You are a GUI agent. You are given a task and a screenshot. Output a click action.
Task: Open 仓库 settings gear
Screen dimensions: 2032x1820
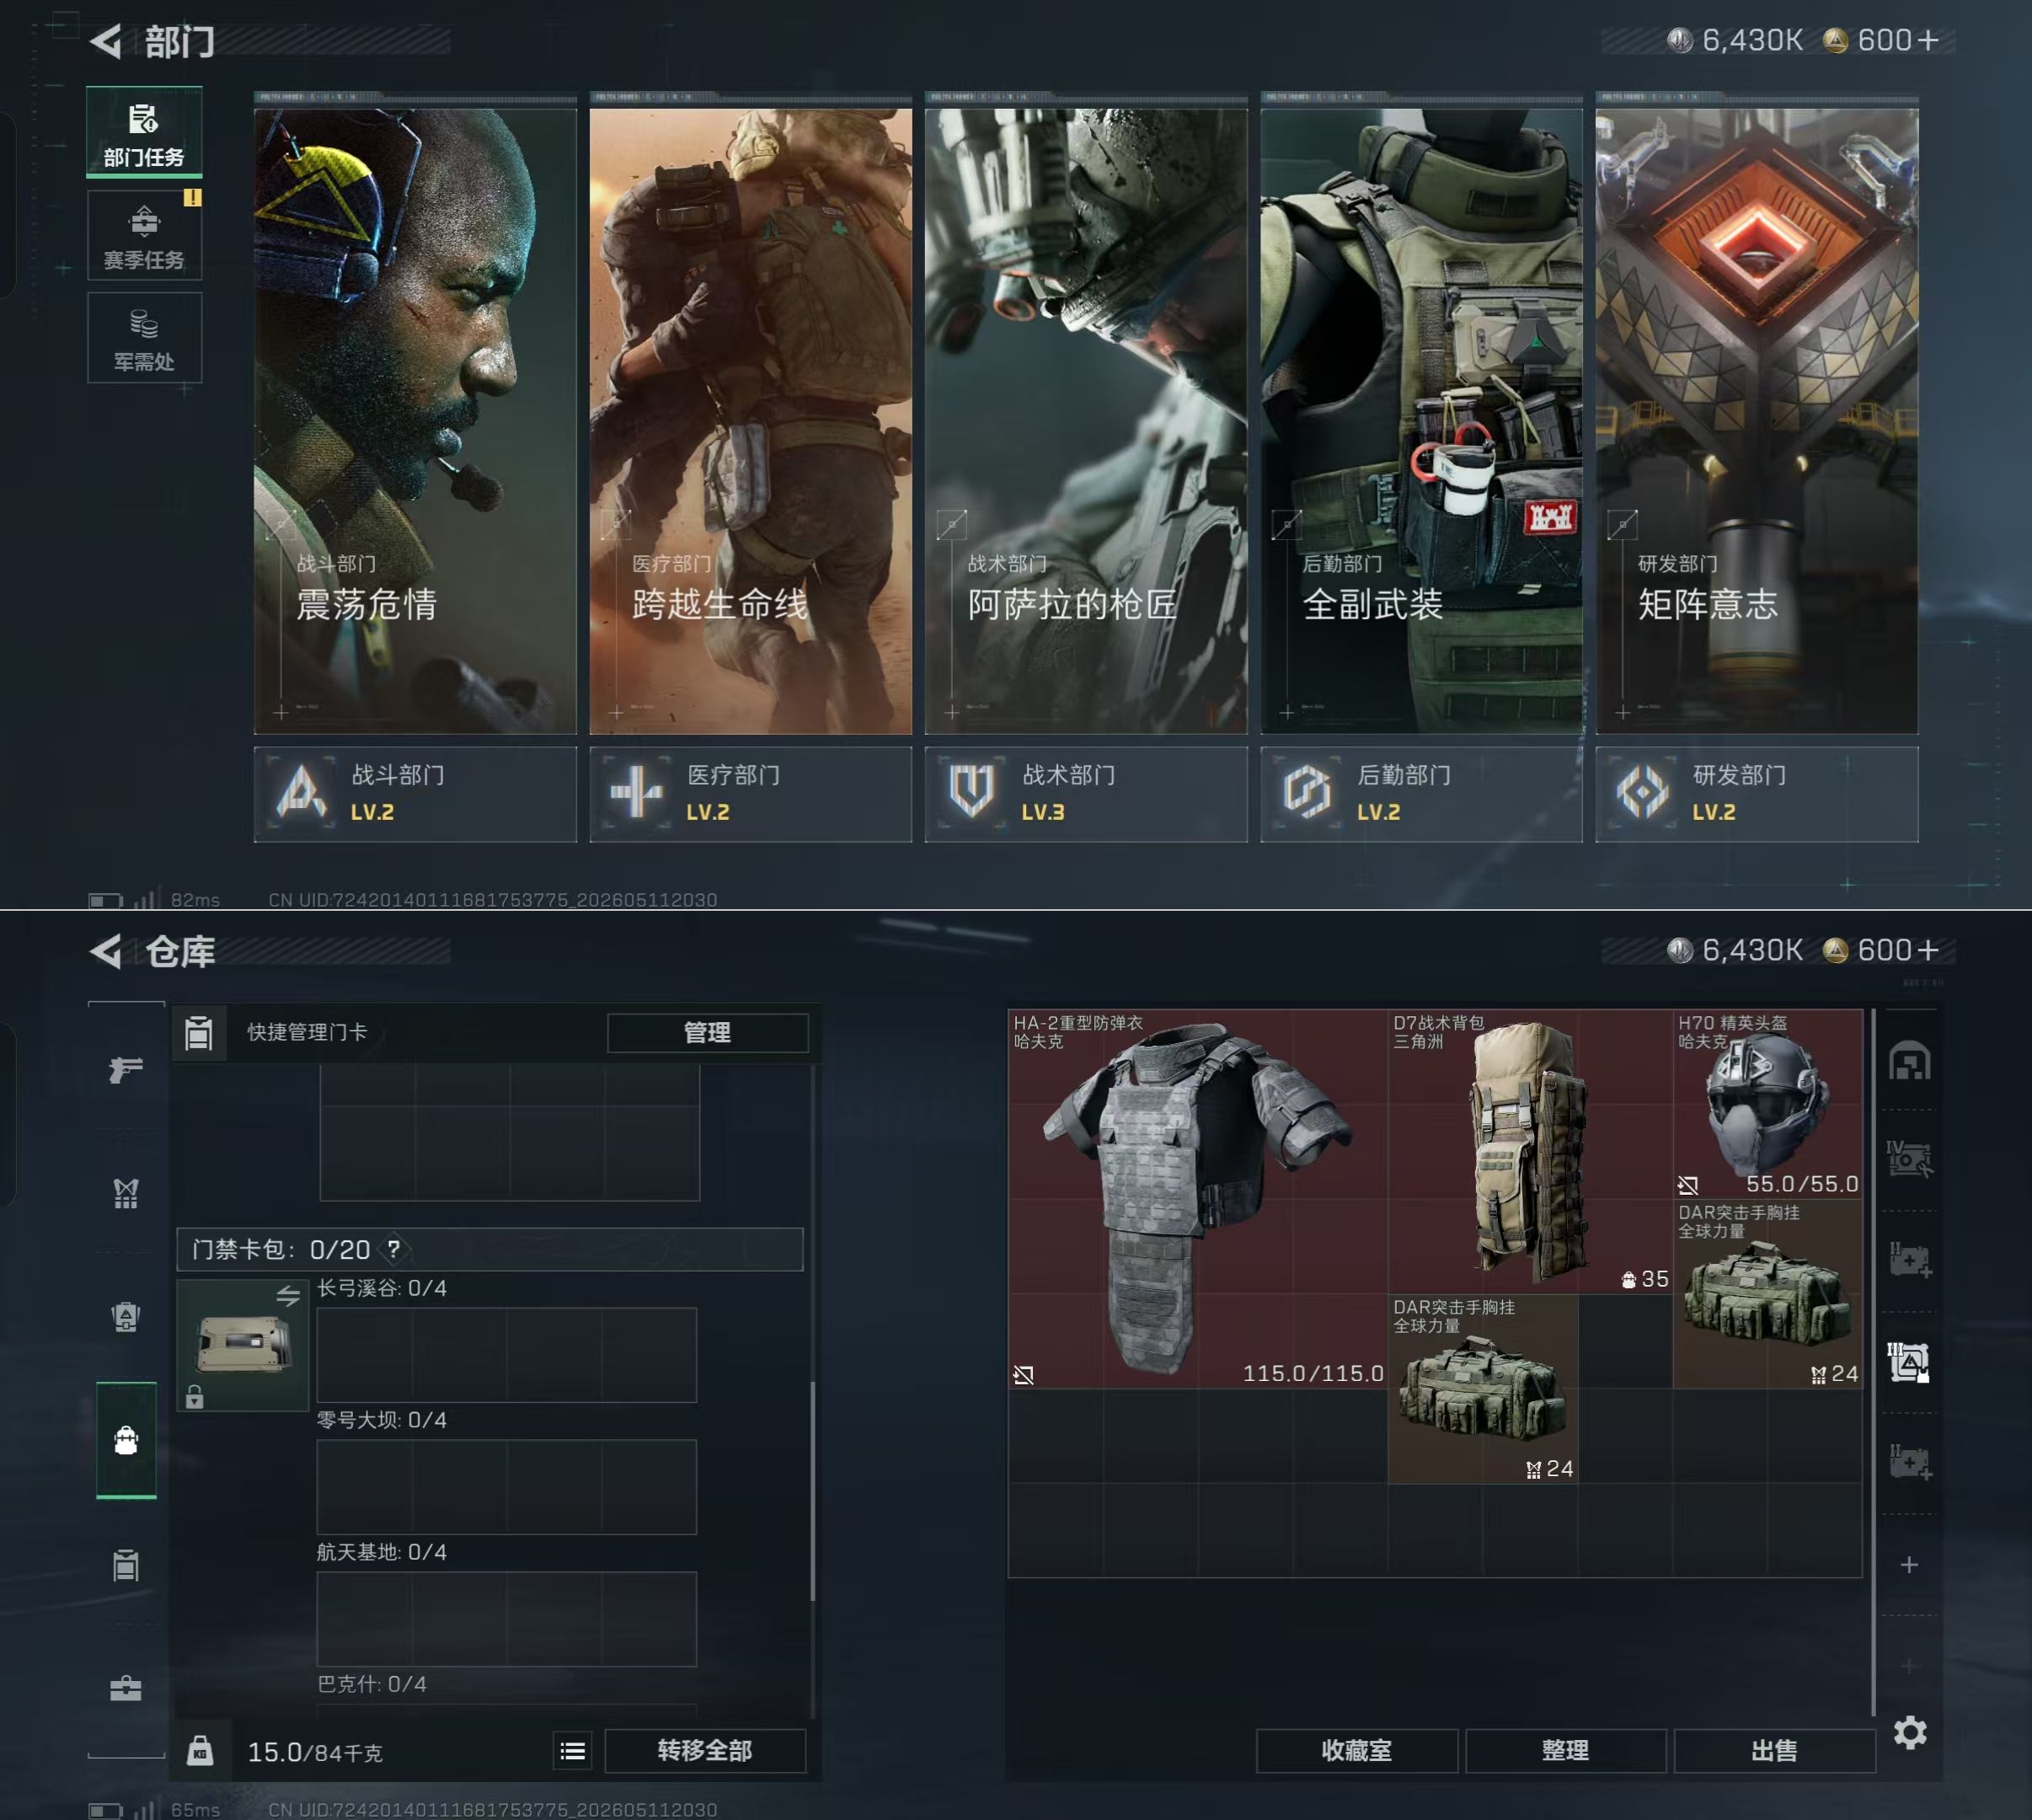tap(1910, 1732)
